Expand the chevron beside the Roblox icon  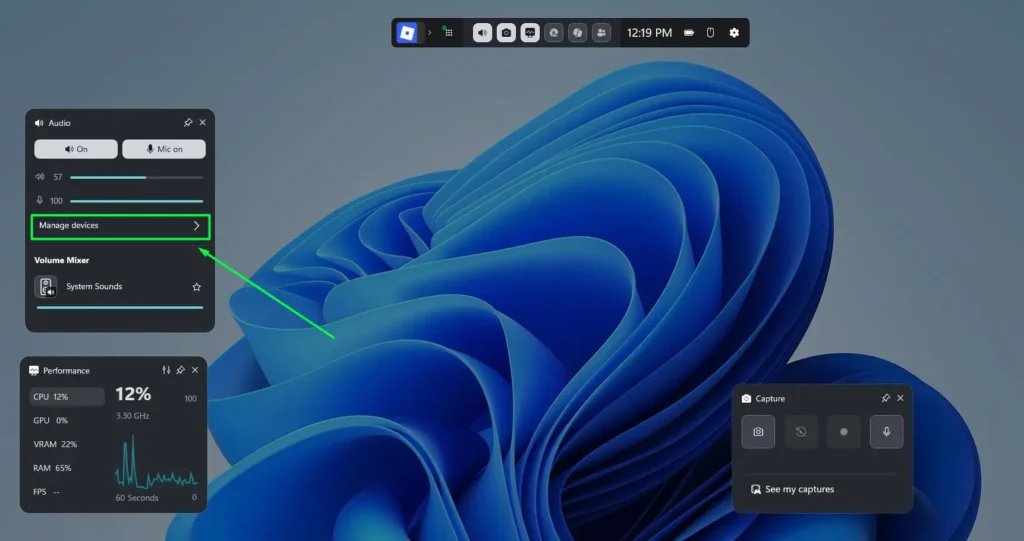pyautogui.click(x=430, y=33)
